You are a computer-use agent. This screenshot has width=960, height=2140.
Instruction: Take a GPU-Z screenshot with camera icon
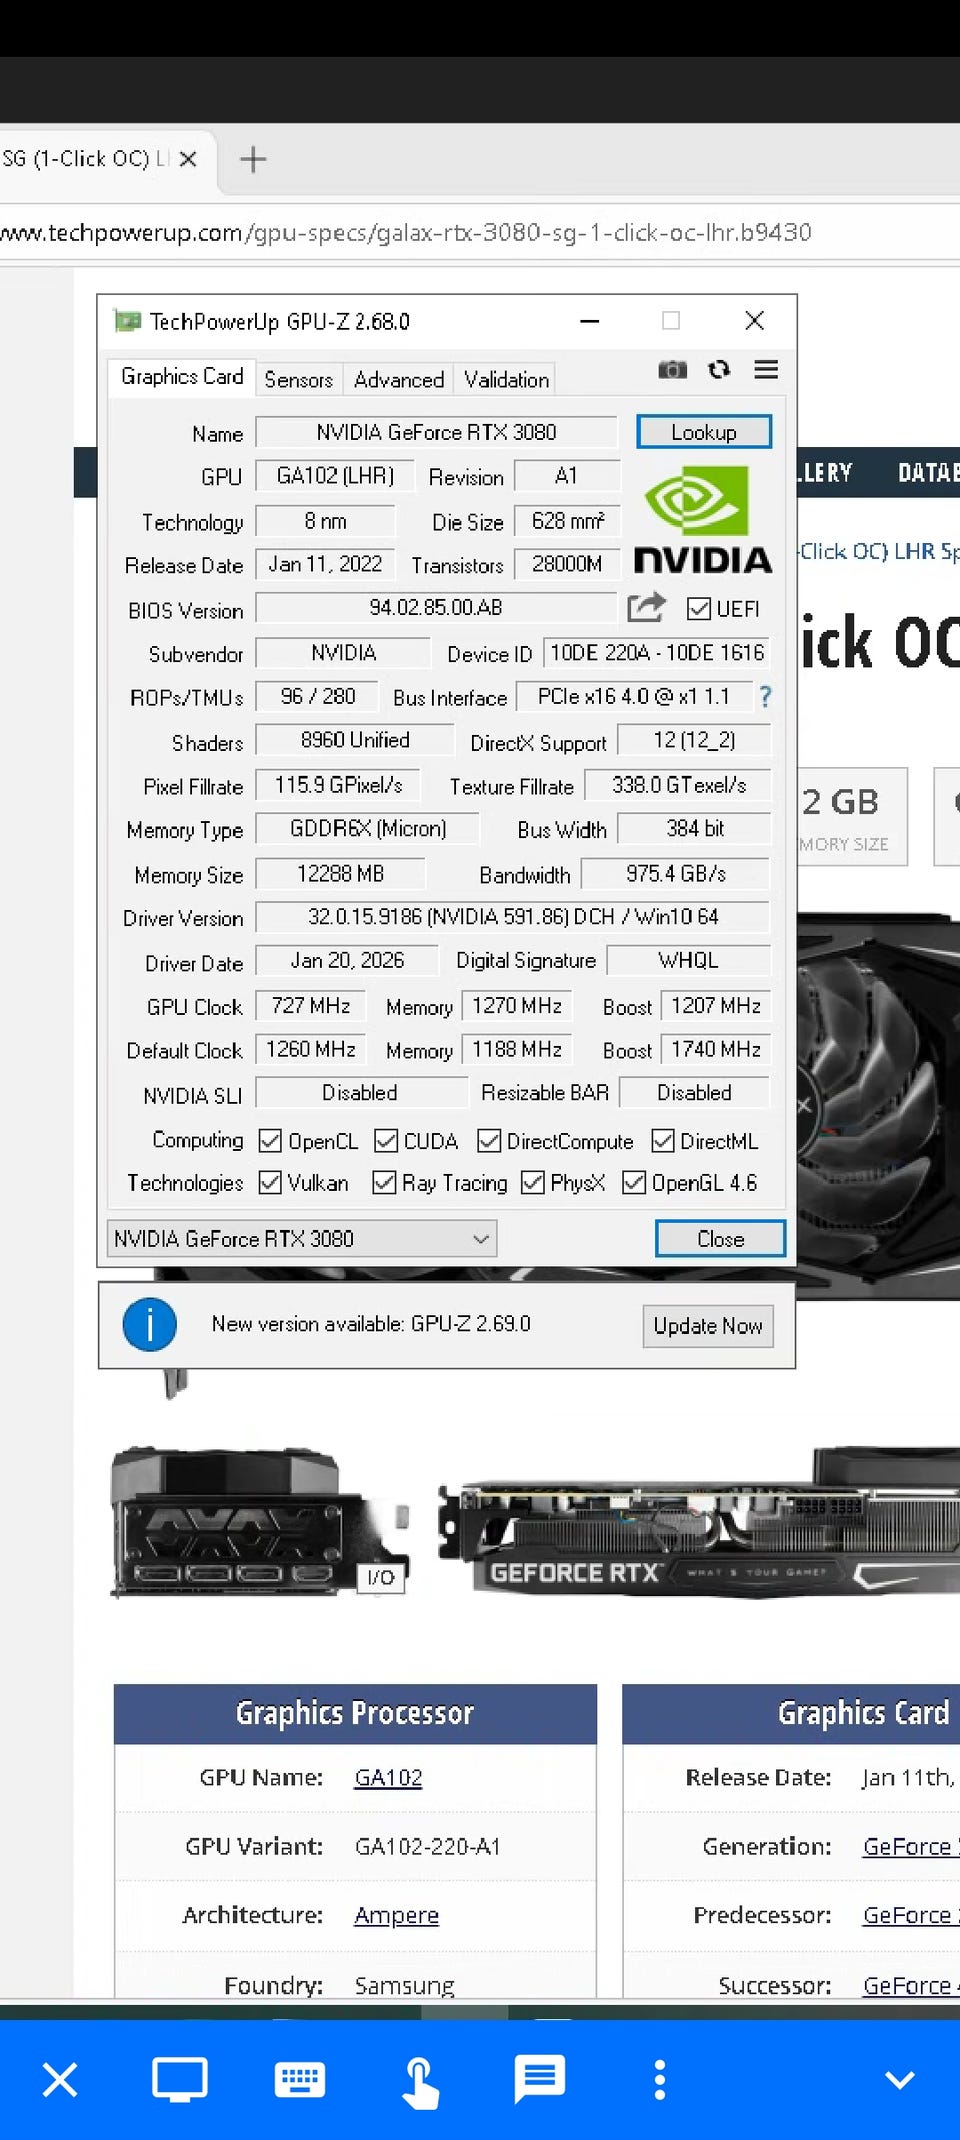672,370
